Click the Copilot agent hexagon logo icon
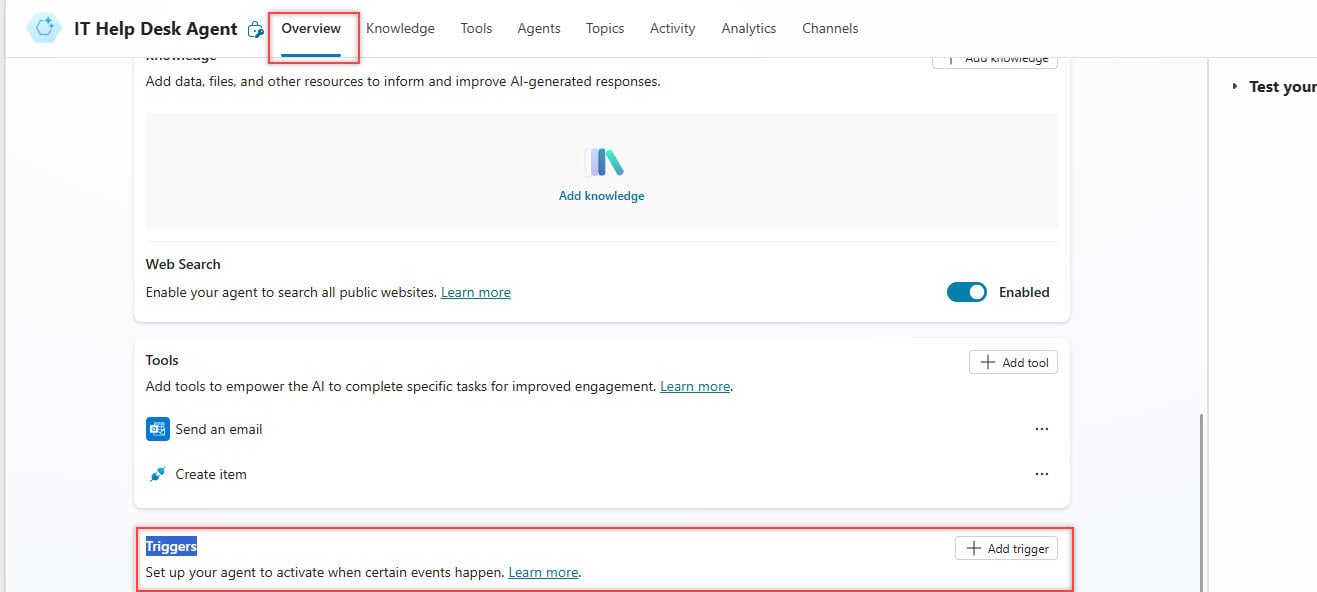This screenshot has height=592, width=1317. pos(44,28)
